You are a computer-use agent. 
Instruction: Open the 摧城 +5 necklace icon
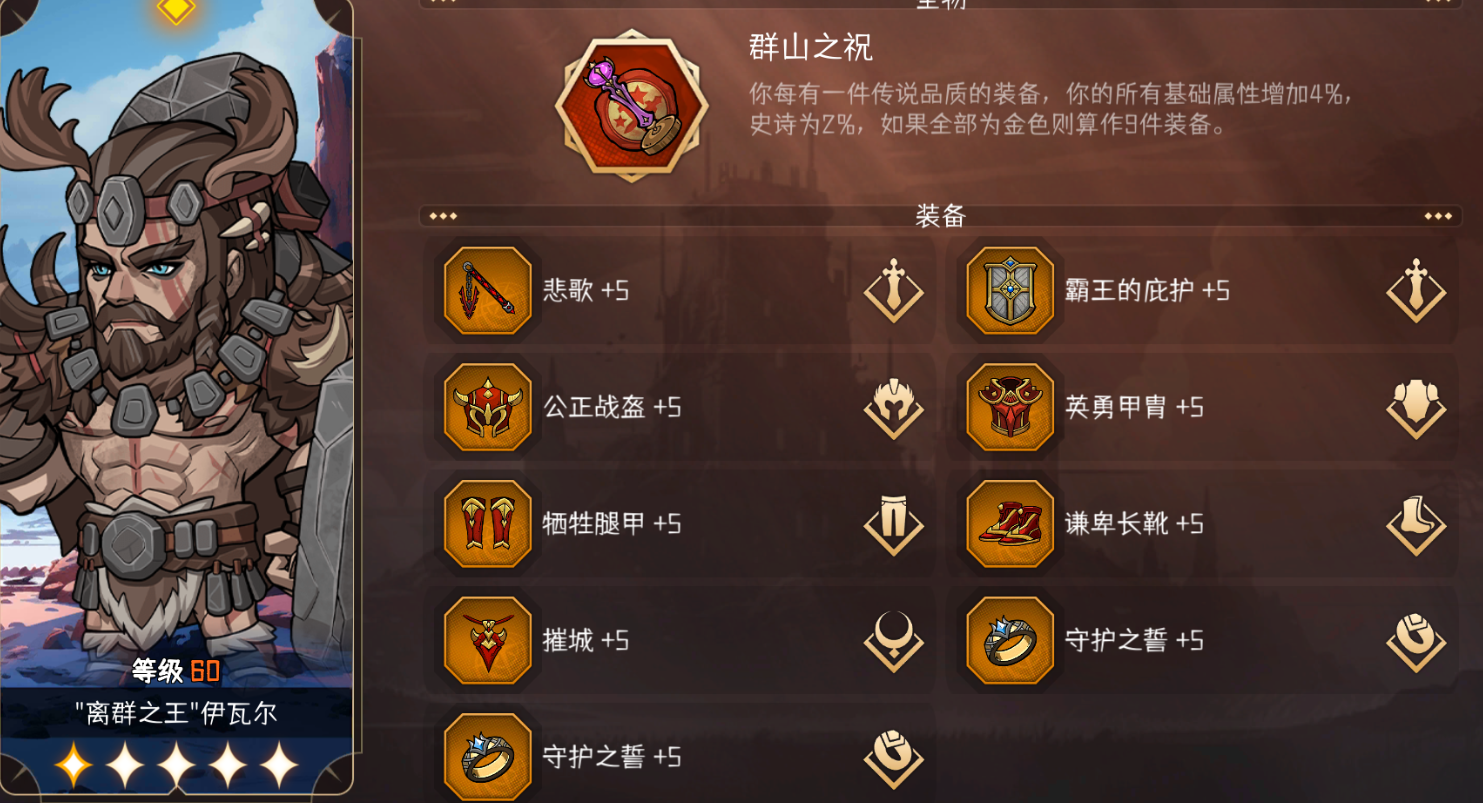point(488,641)
